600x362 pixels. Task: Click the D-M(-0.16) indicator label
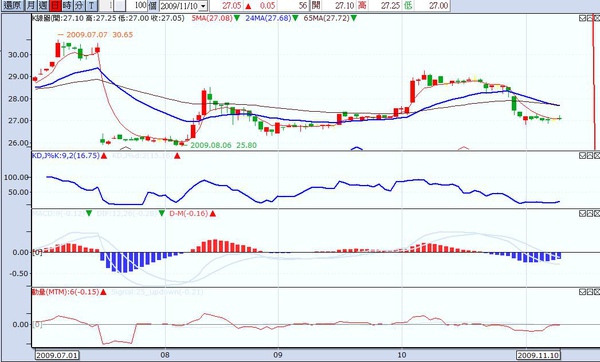(189, 213)
